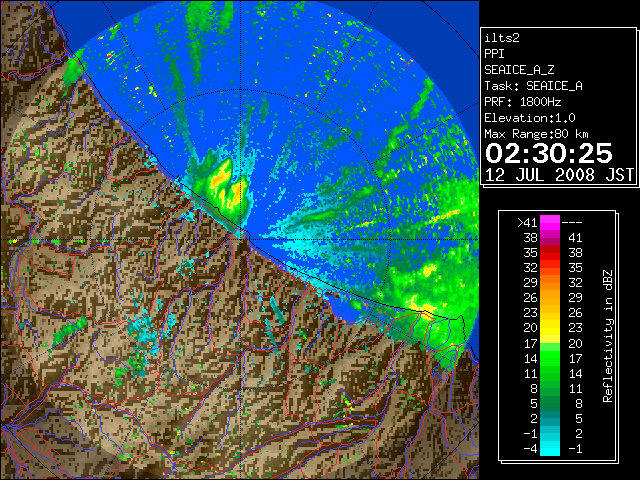Click the 'Task: SEAICE_A' line
Viewport: 640px width, 480px height.
tap(533, 86)
